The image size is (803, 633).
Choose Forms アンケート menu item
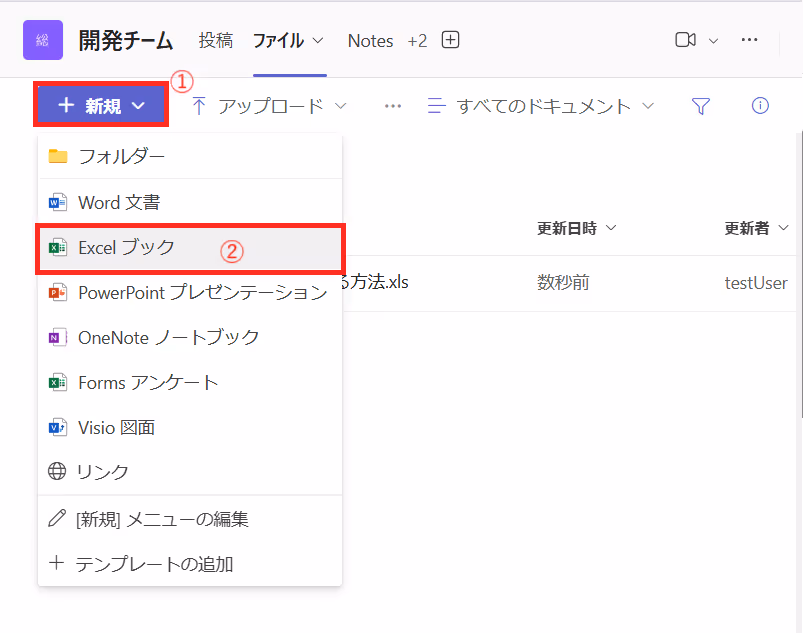pyautogui.click(x=190, y=383)
